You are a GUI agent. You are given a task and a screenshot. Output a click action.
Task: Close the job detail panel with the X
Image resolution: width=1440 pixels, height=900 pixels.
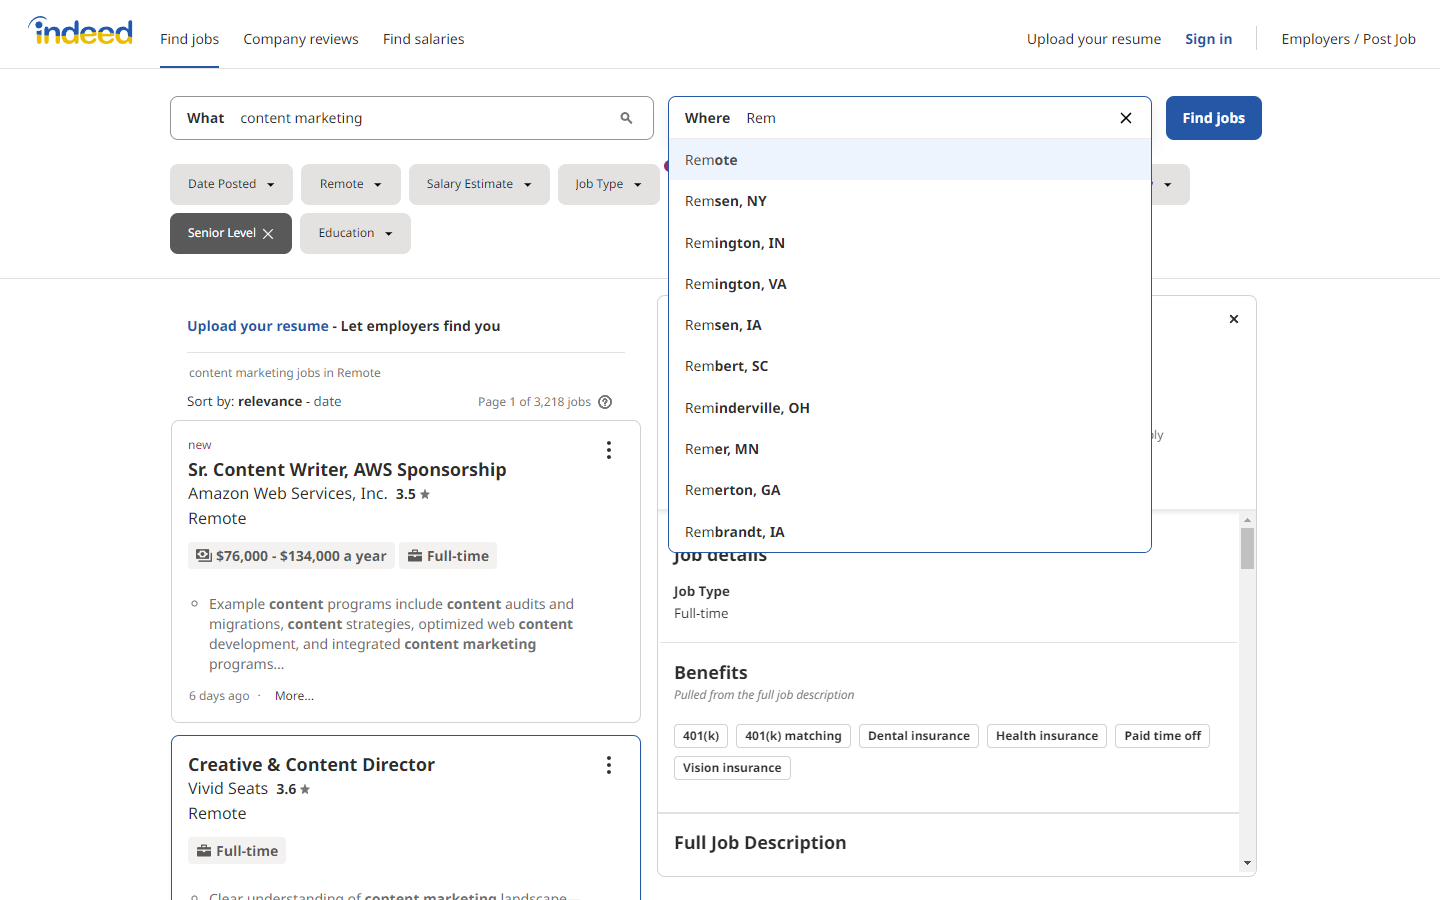1234,319
